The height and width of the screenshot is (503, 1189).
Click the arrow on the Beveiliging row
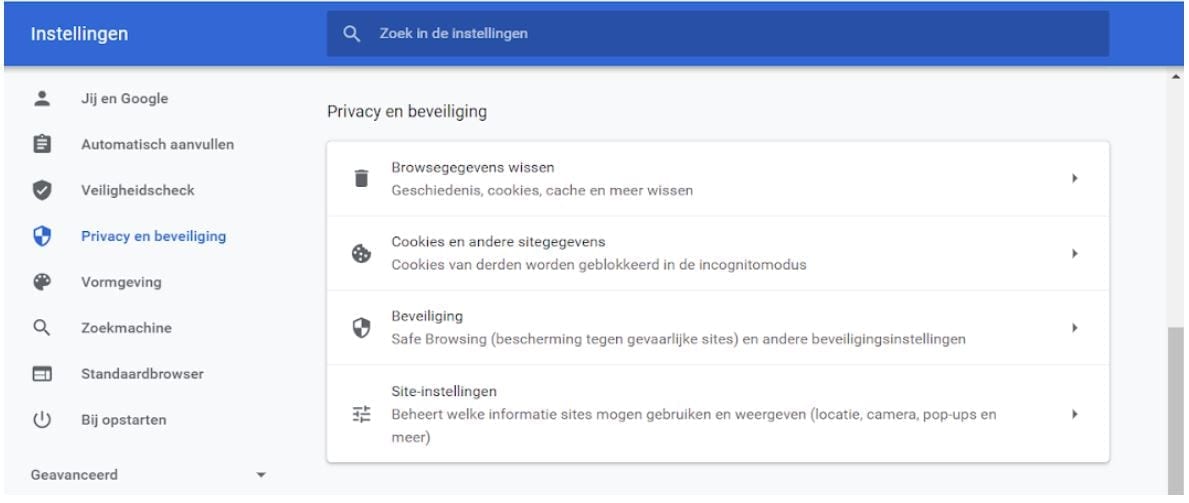(1074, 328)
